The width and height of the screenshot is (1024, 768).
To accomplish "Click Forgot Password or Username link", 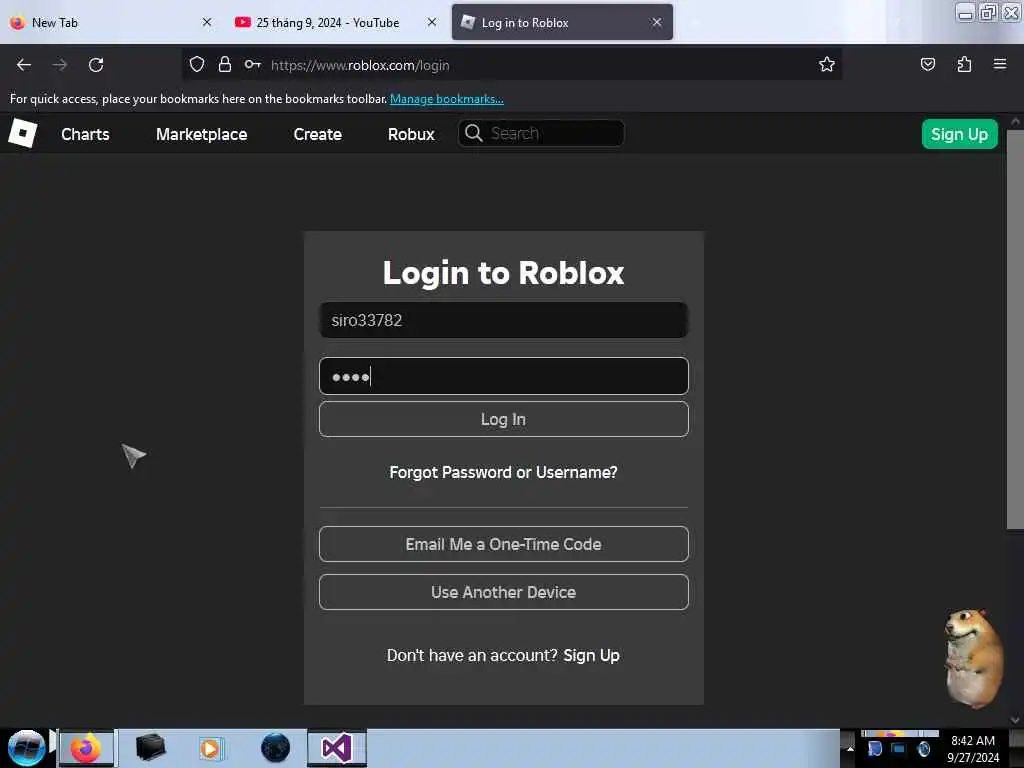I will click(x=504, y=472).
